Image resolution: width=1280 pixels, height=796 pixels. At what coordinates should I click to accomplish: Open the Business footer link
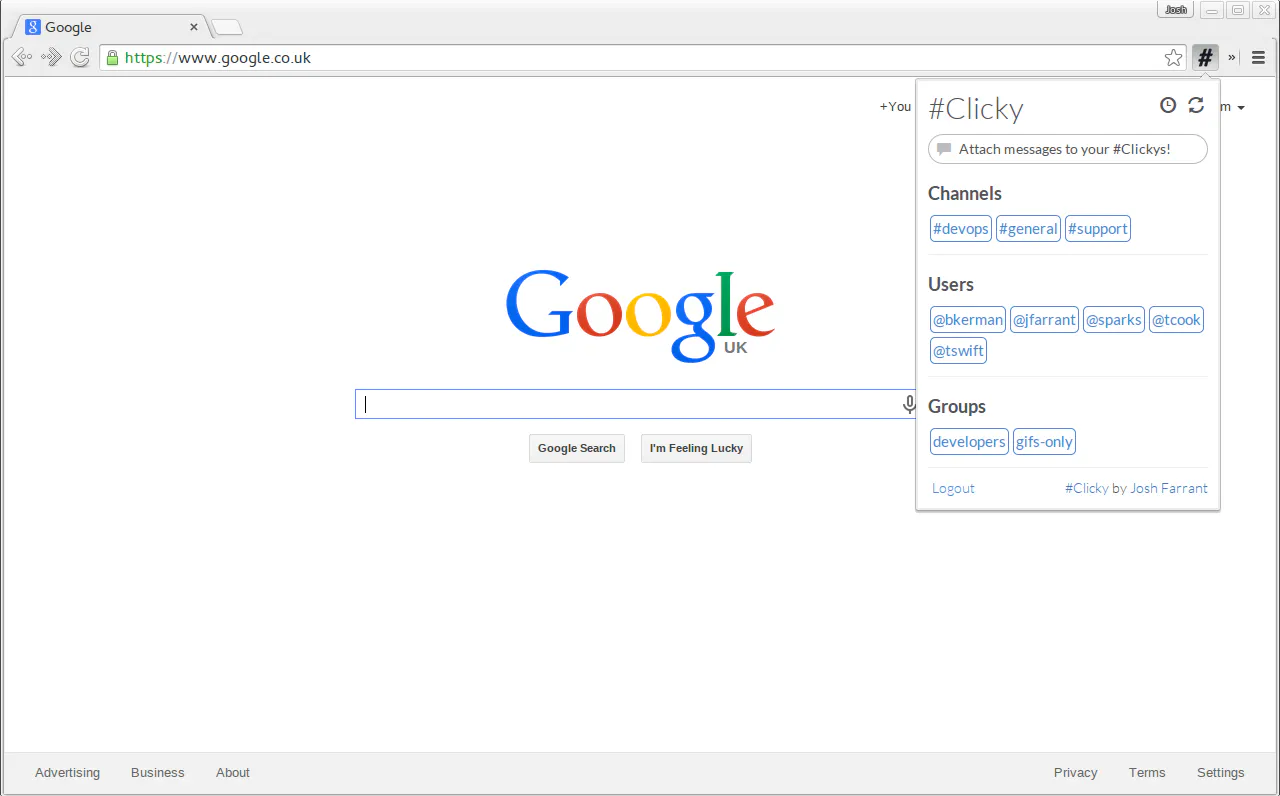point(157,773)
